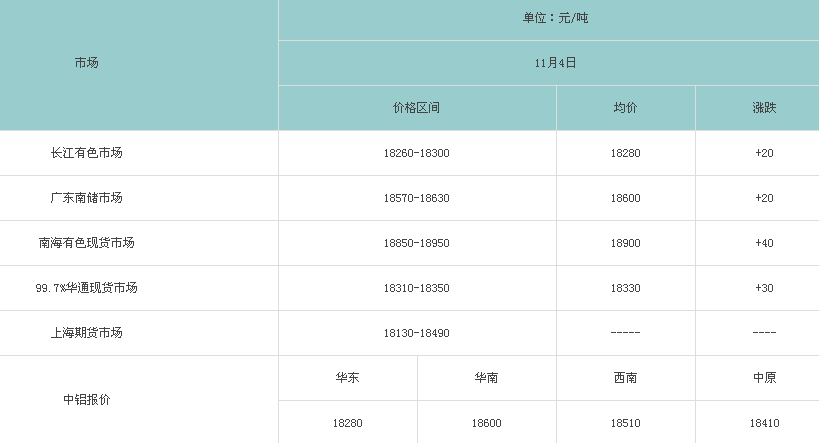The width and height of the screenshot is (819, 443).
Task: Click the 西南 price value 18510
Action: point(625,423)
